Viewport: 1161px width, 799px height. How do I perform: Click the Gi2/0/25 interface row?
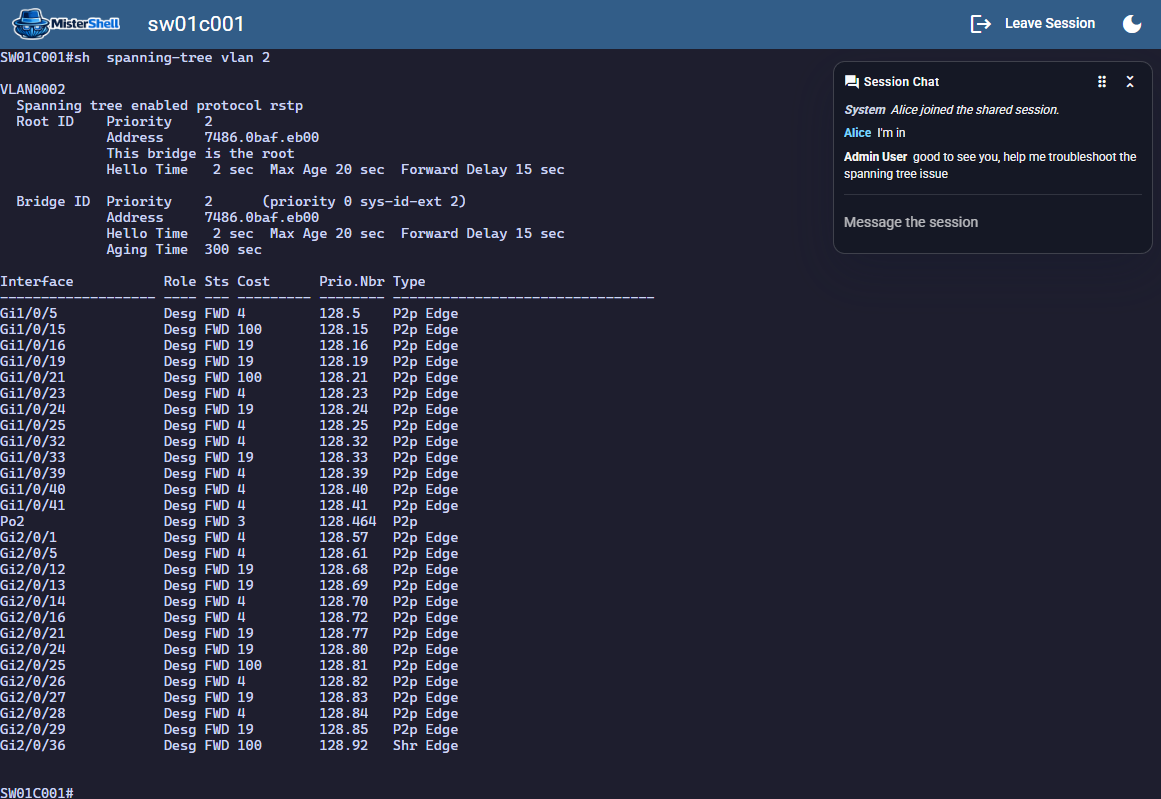[x=229, y=666]
